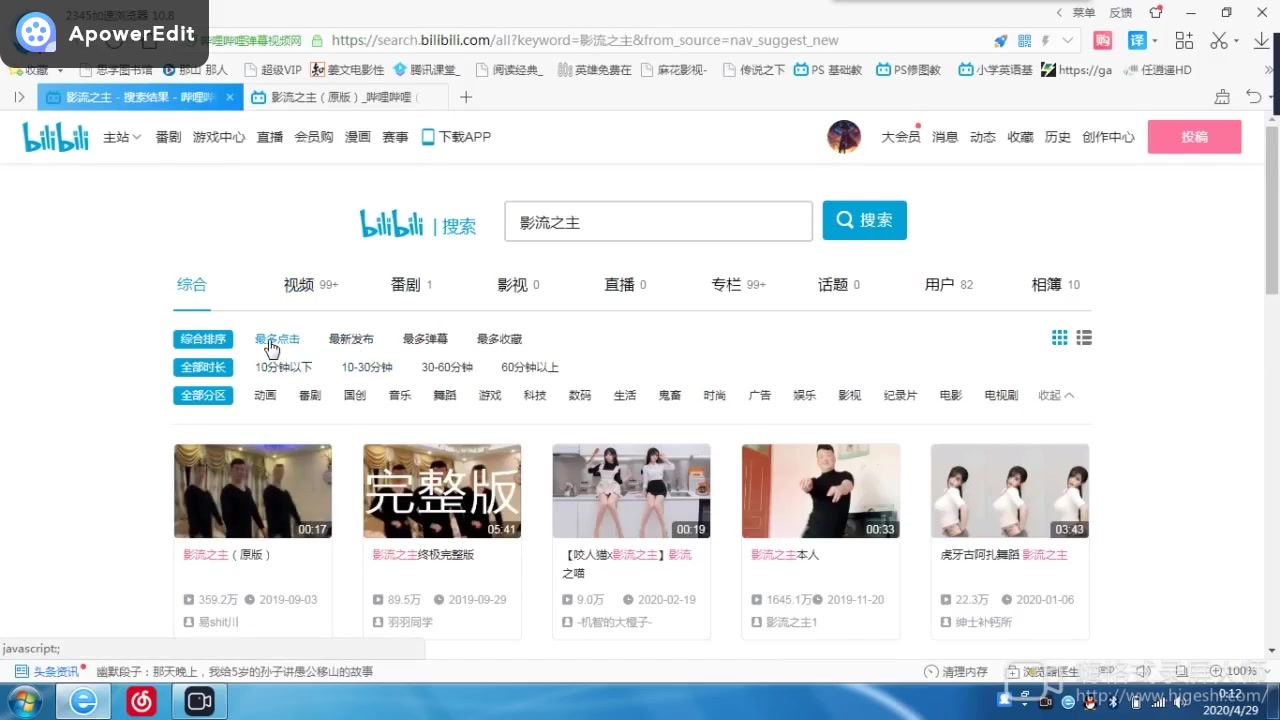This screenshot has height=720, width=1280.
Task: Collapse the category filters with 收起
Action: 1056,395
